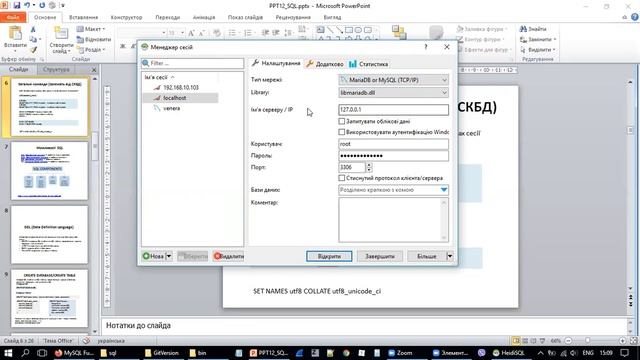This screenshot has height=360, width=640.
Task: Select the 192.168.10.103 session
Action: (181, 87)
